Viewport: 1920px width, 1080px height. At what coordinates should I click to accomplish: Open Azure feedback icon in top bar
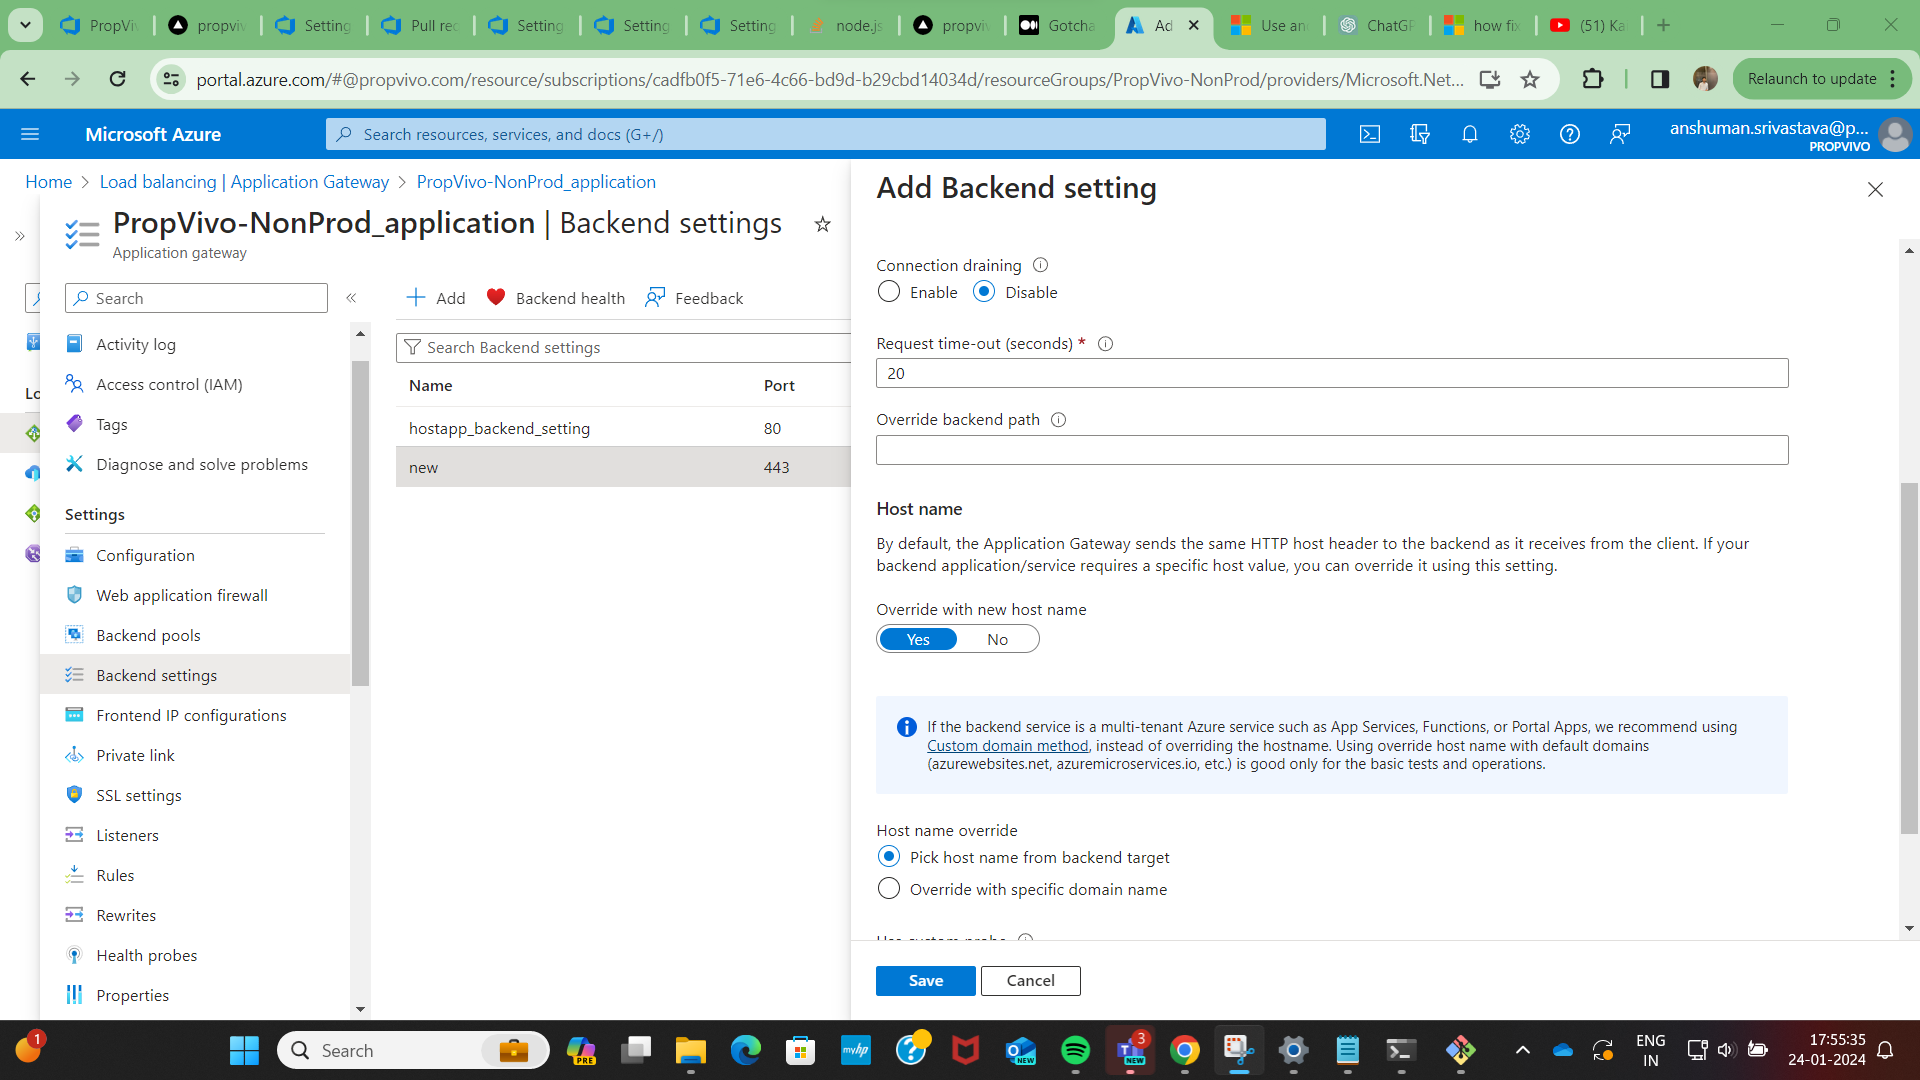pos(1620,134)
